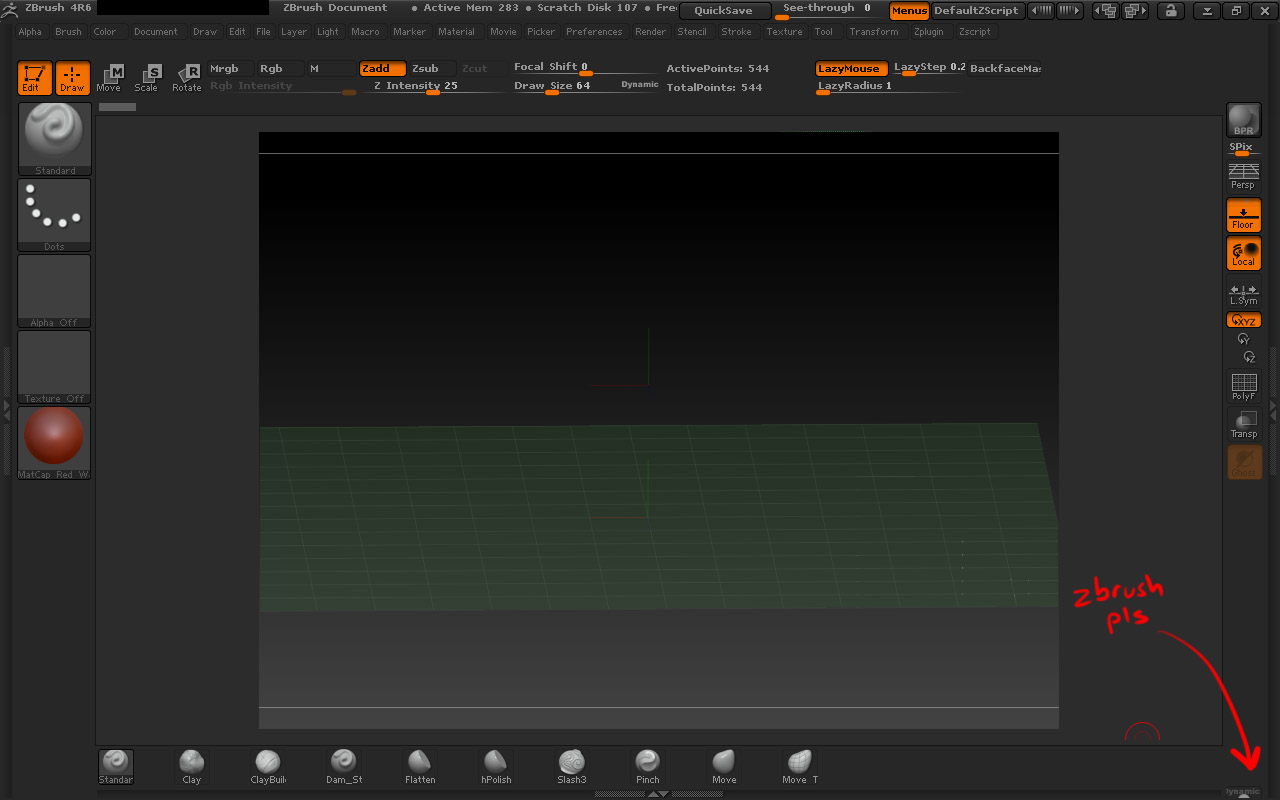Open the Brush menu
Viewport: 1280px width, 800px height.
click(68, 32)
